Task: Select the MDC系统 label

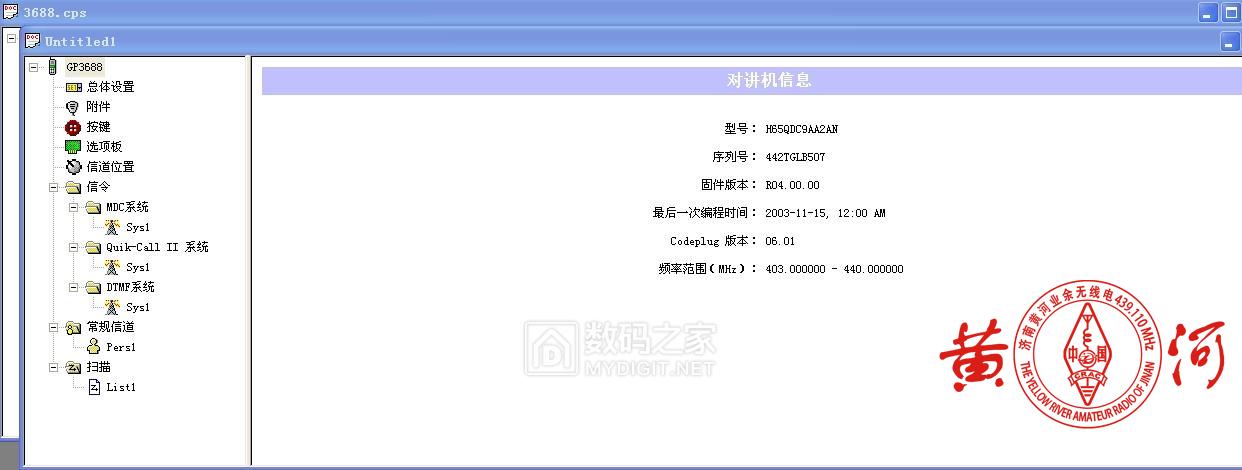Action: (127, 207)
